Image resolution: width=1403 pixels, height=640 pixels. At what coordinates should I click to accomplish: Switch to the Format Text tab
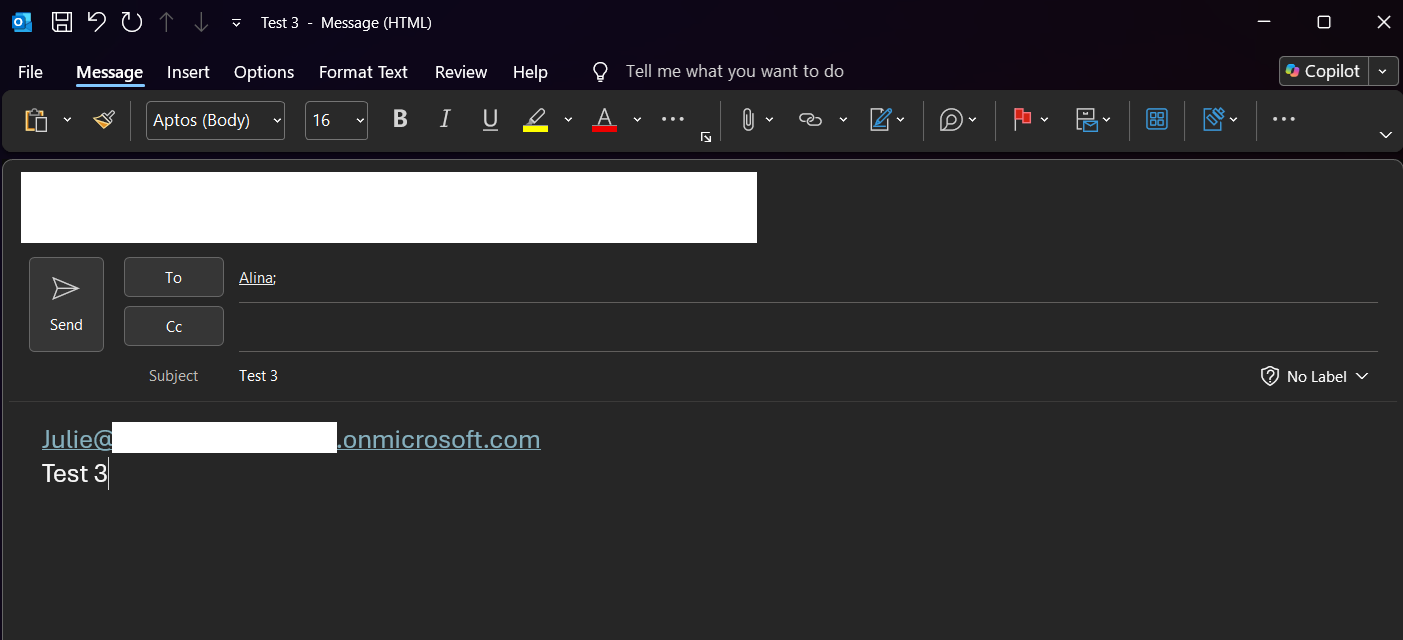click(x=363, y=72)
